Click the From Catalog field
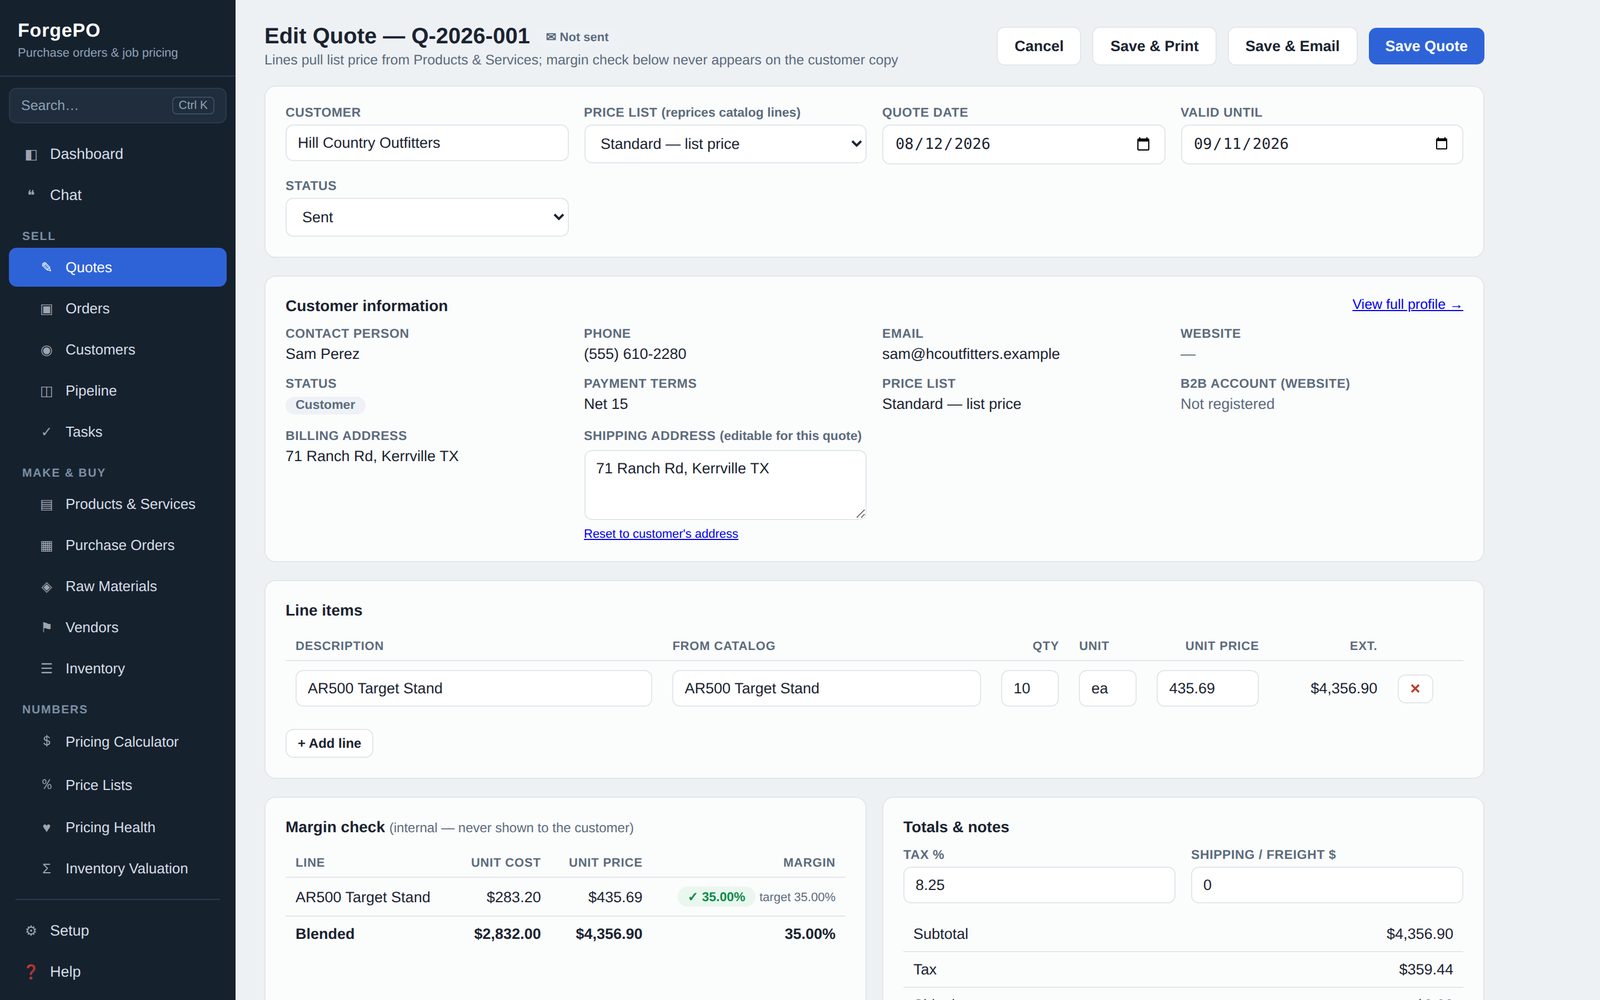Viewport: 1600px width, 1000px height. click(826, 688)
